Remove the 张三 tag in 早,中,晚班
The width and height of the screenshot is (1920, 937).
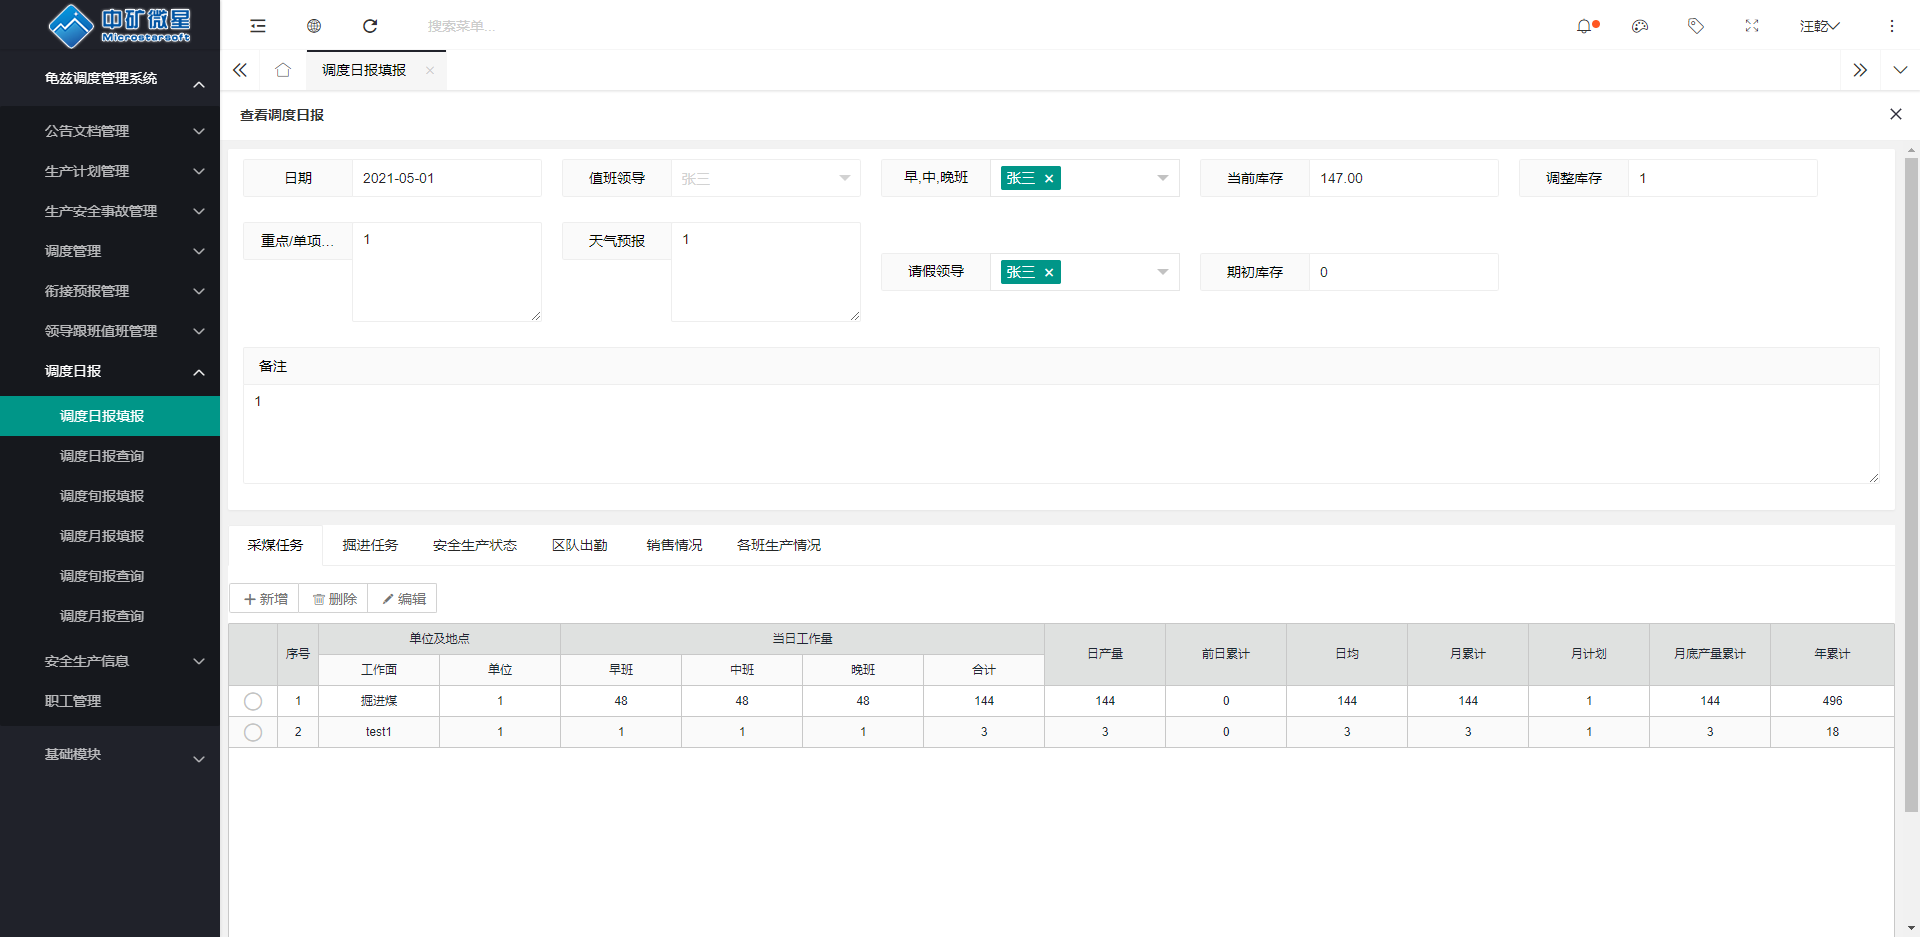[1049, 179]
